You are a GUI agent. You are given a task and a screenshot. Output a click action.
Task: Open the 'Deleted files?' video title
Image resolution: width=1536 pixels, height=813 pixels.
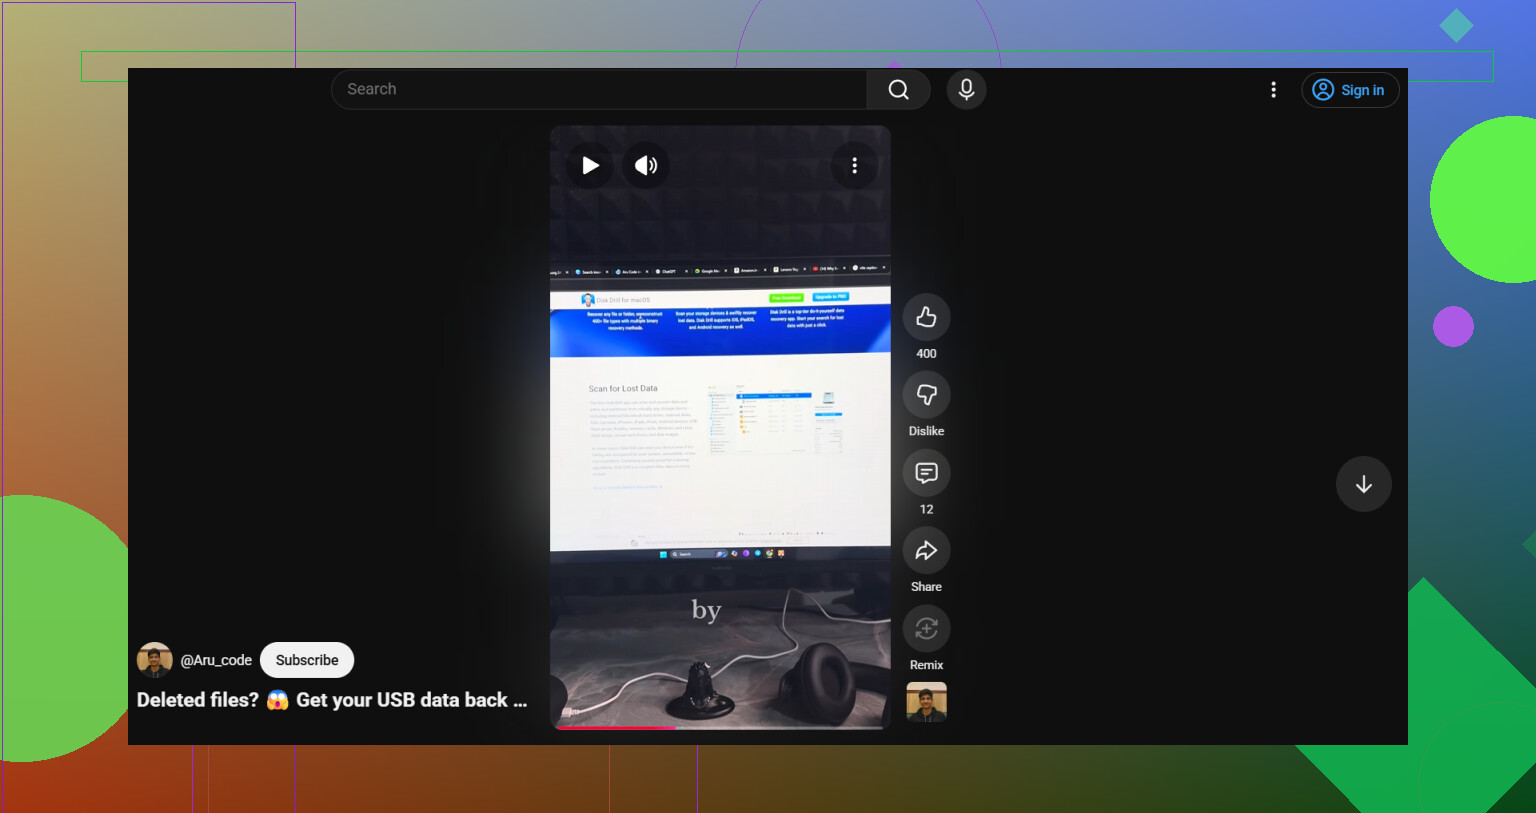[332, 700]
